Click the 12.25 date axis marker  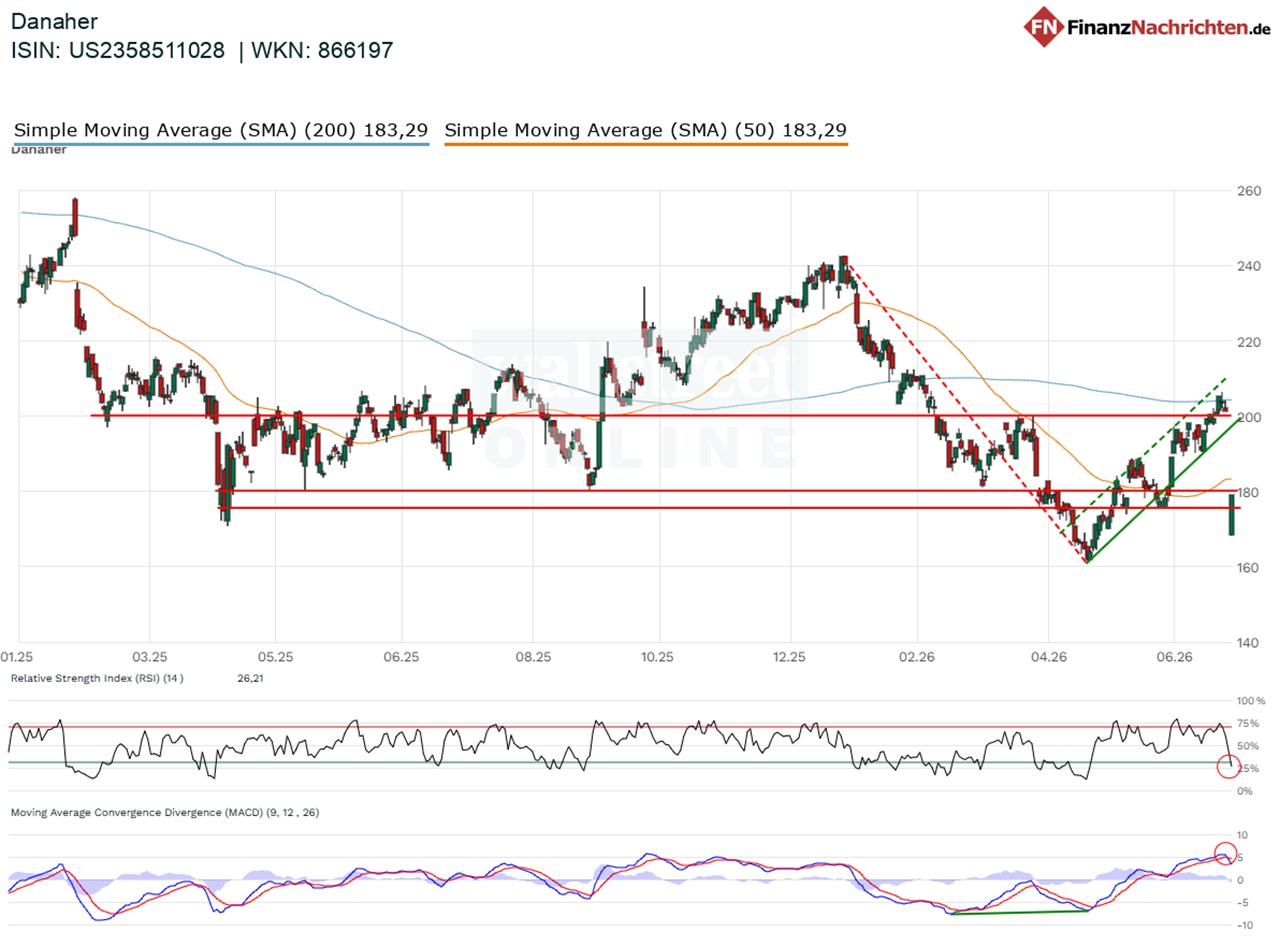[790, 657]
